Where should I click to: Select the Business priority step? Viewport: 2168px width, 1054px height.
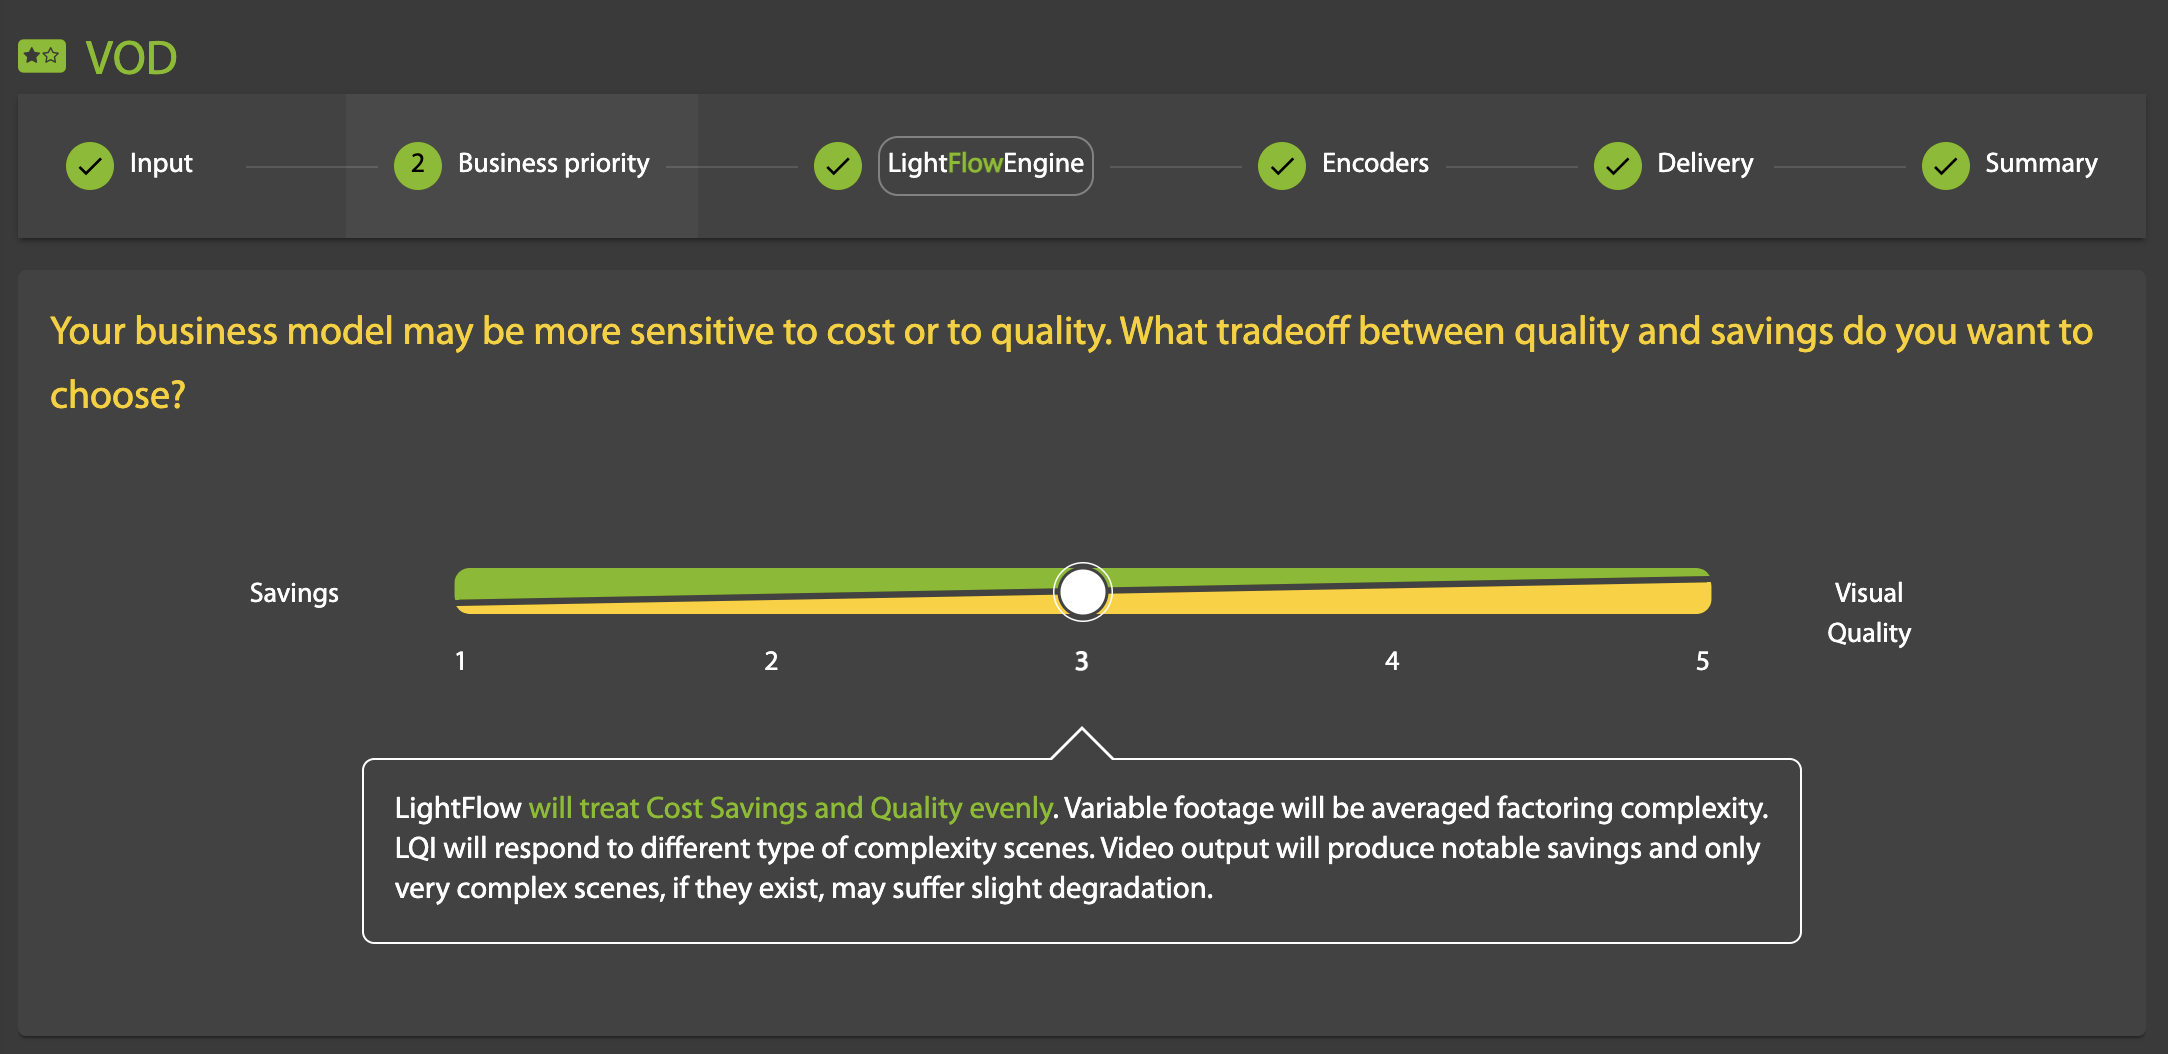pos(553,163)
